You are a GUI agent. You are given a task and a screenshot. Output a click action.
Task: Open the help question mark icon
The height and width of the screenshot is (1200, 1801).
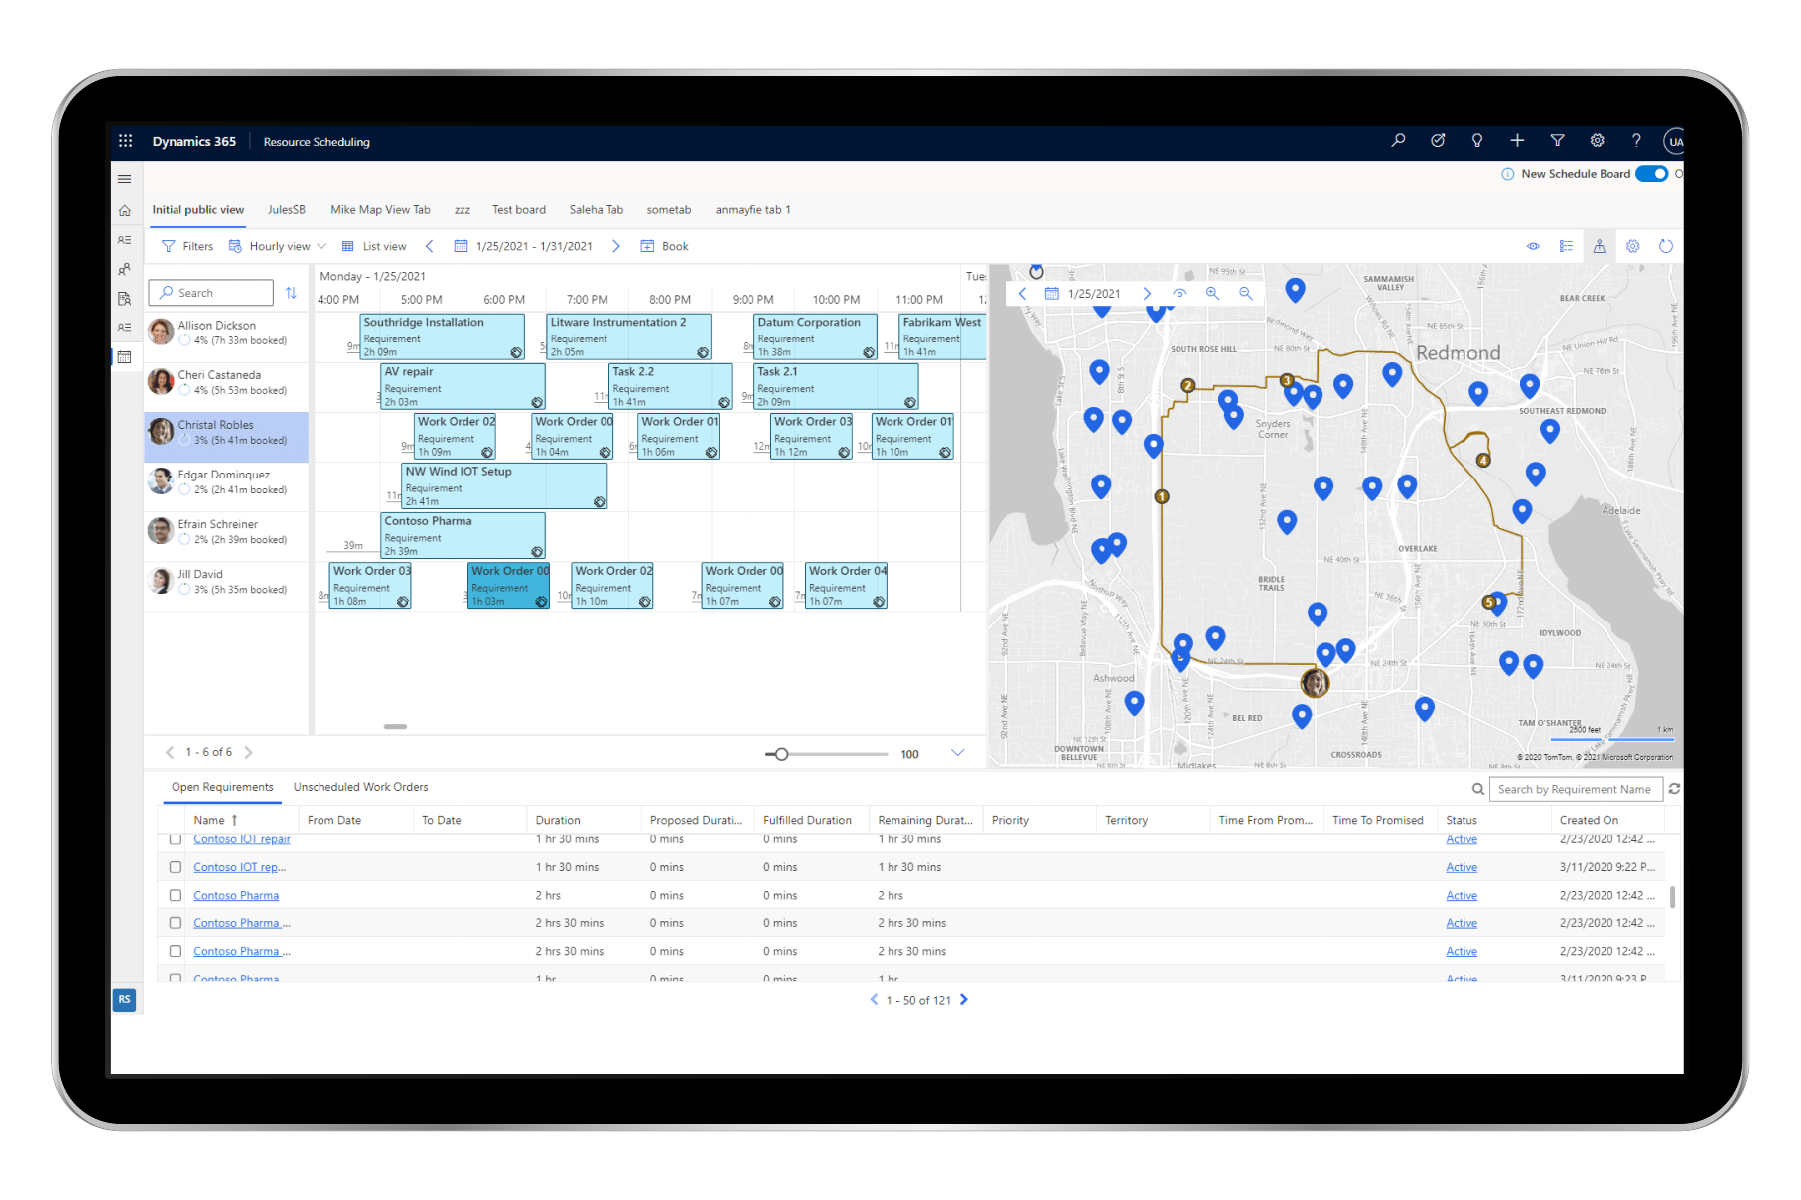tap(1636, 141)
